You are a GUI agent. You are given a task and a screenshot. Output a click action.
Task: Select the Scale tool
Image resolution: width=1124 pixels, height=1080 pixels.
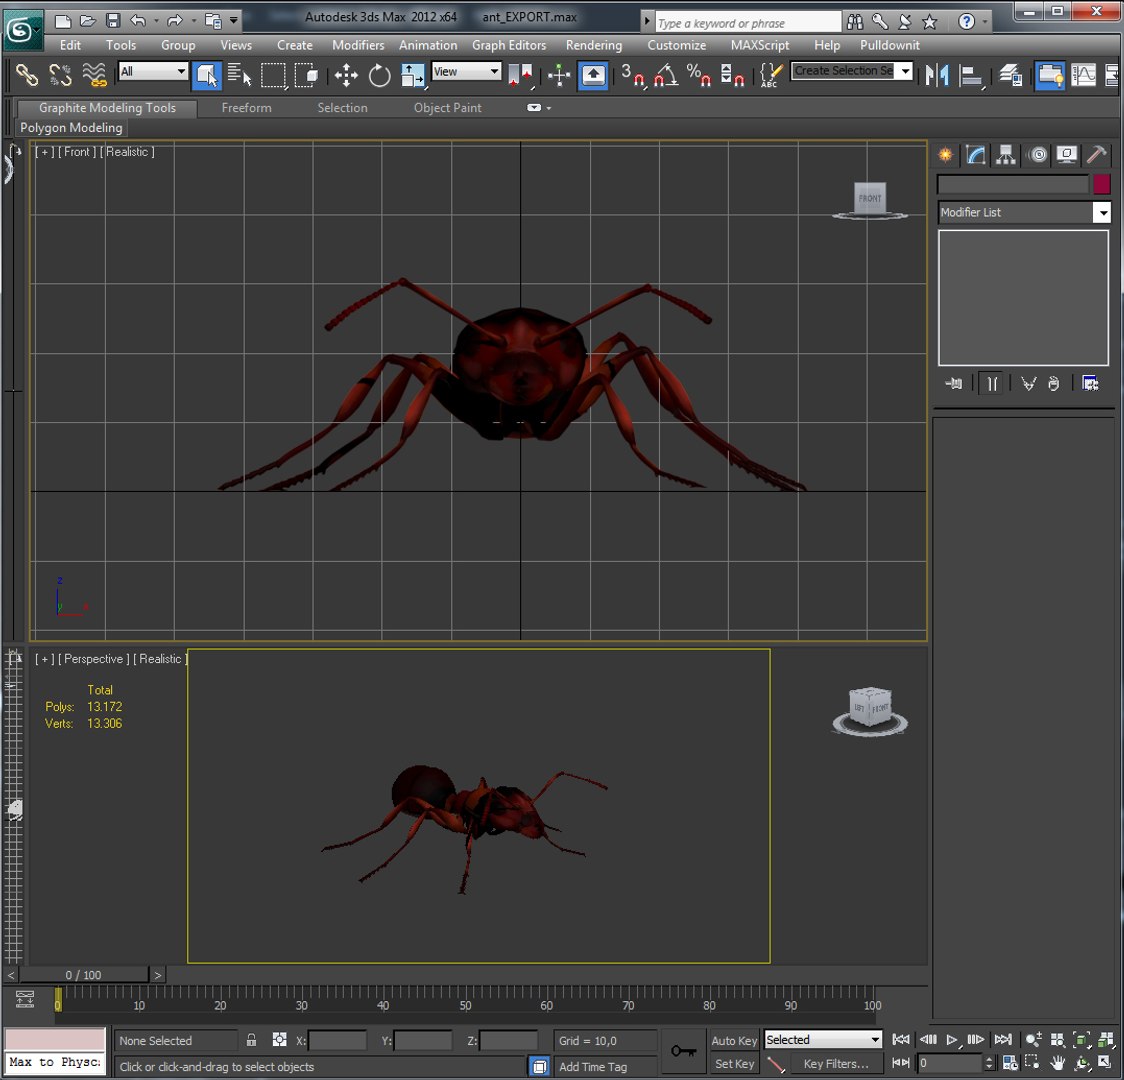pos(413,75)
